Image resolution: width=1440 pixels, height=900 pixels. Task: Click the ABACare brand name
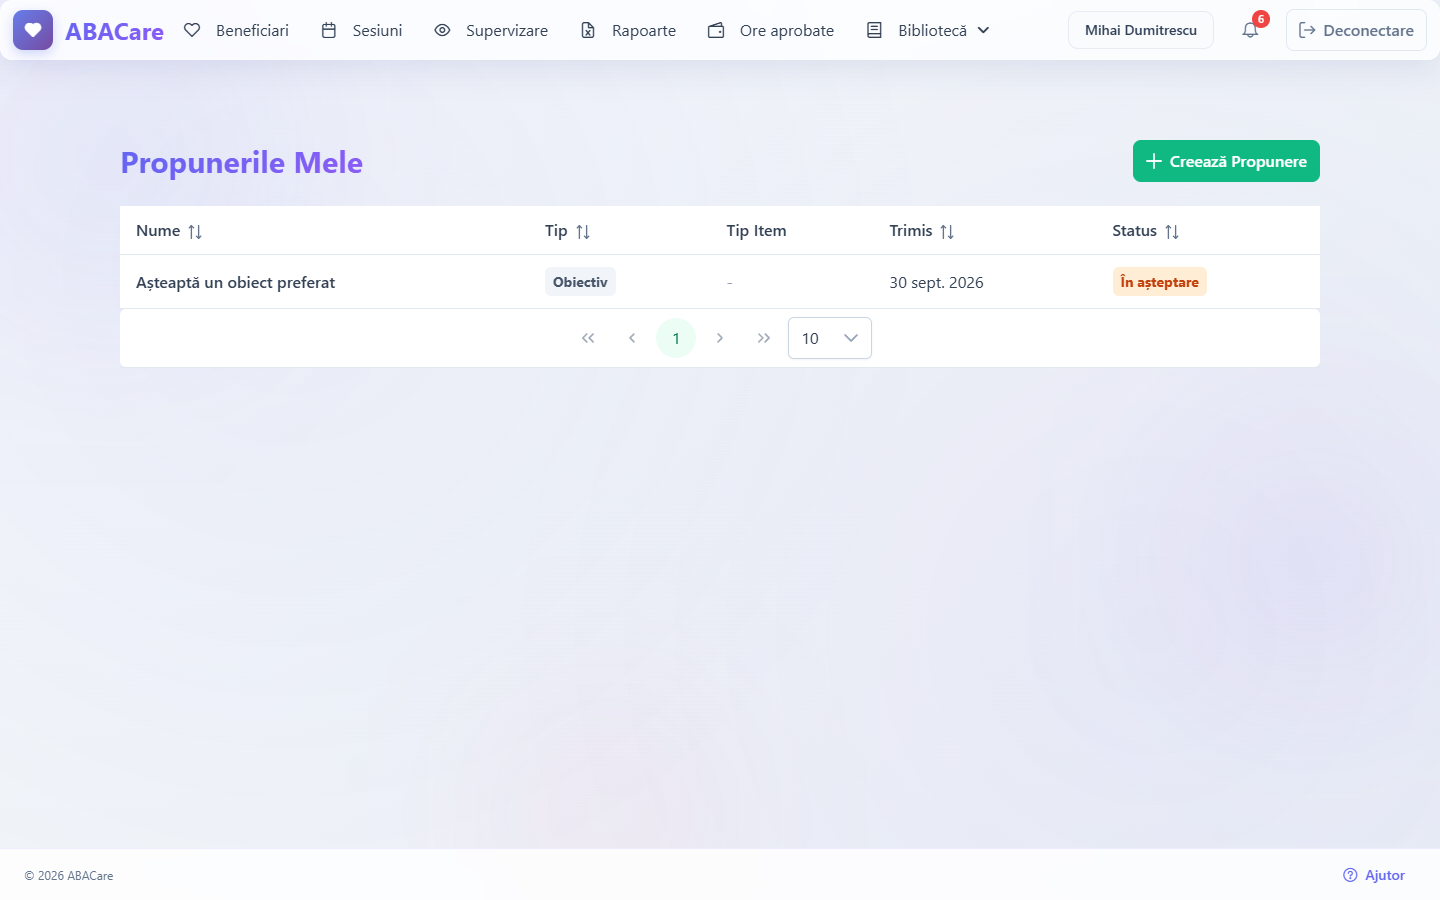point(114,31)
